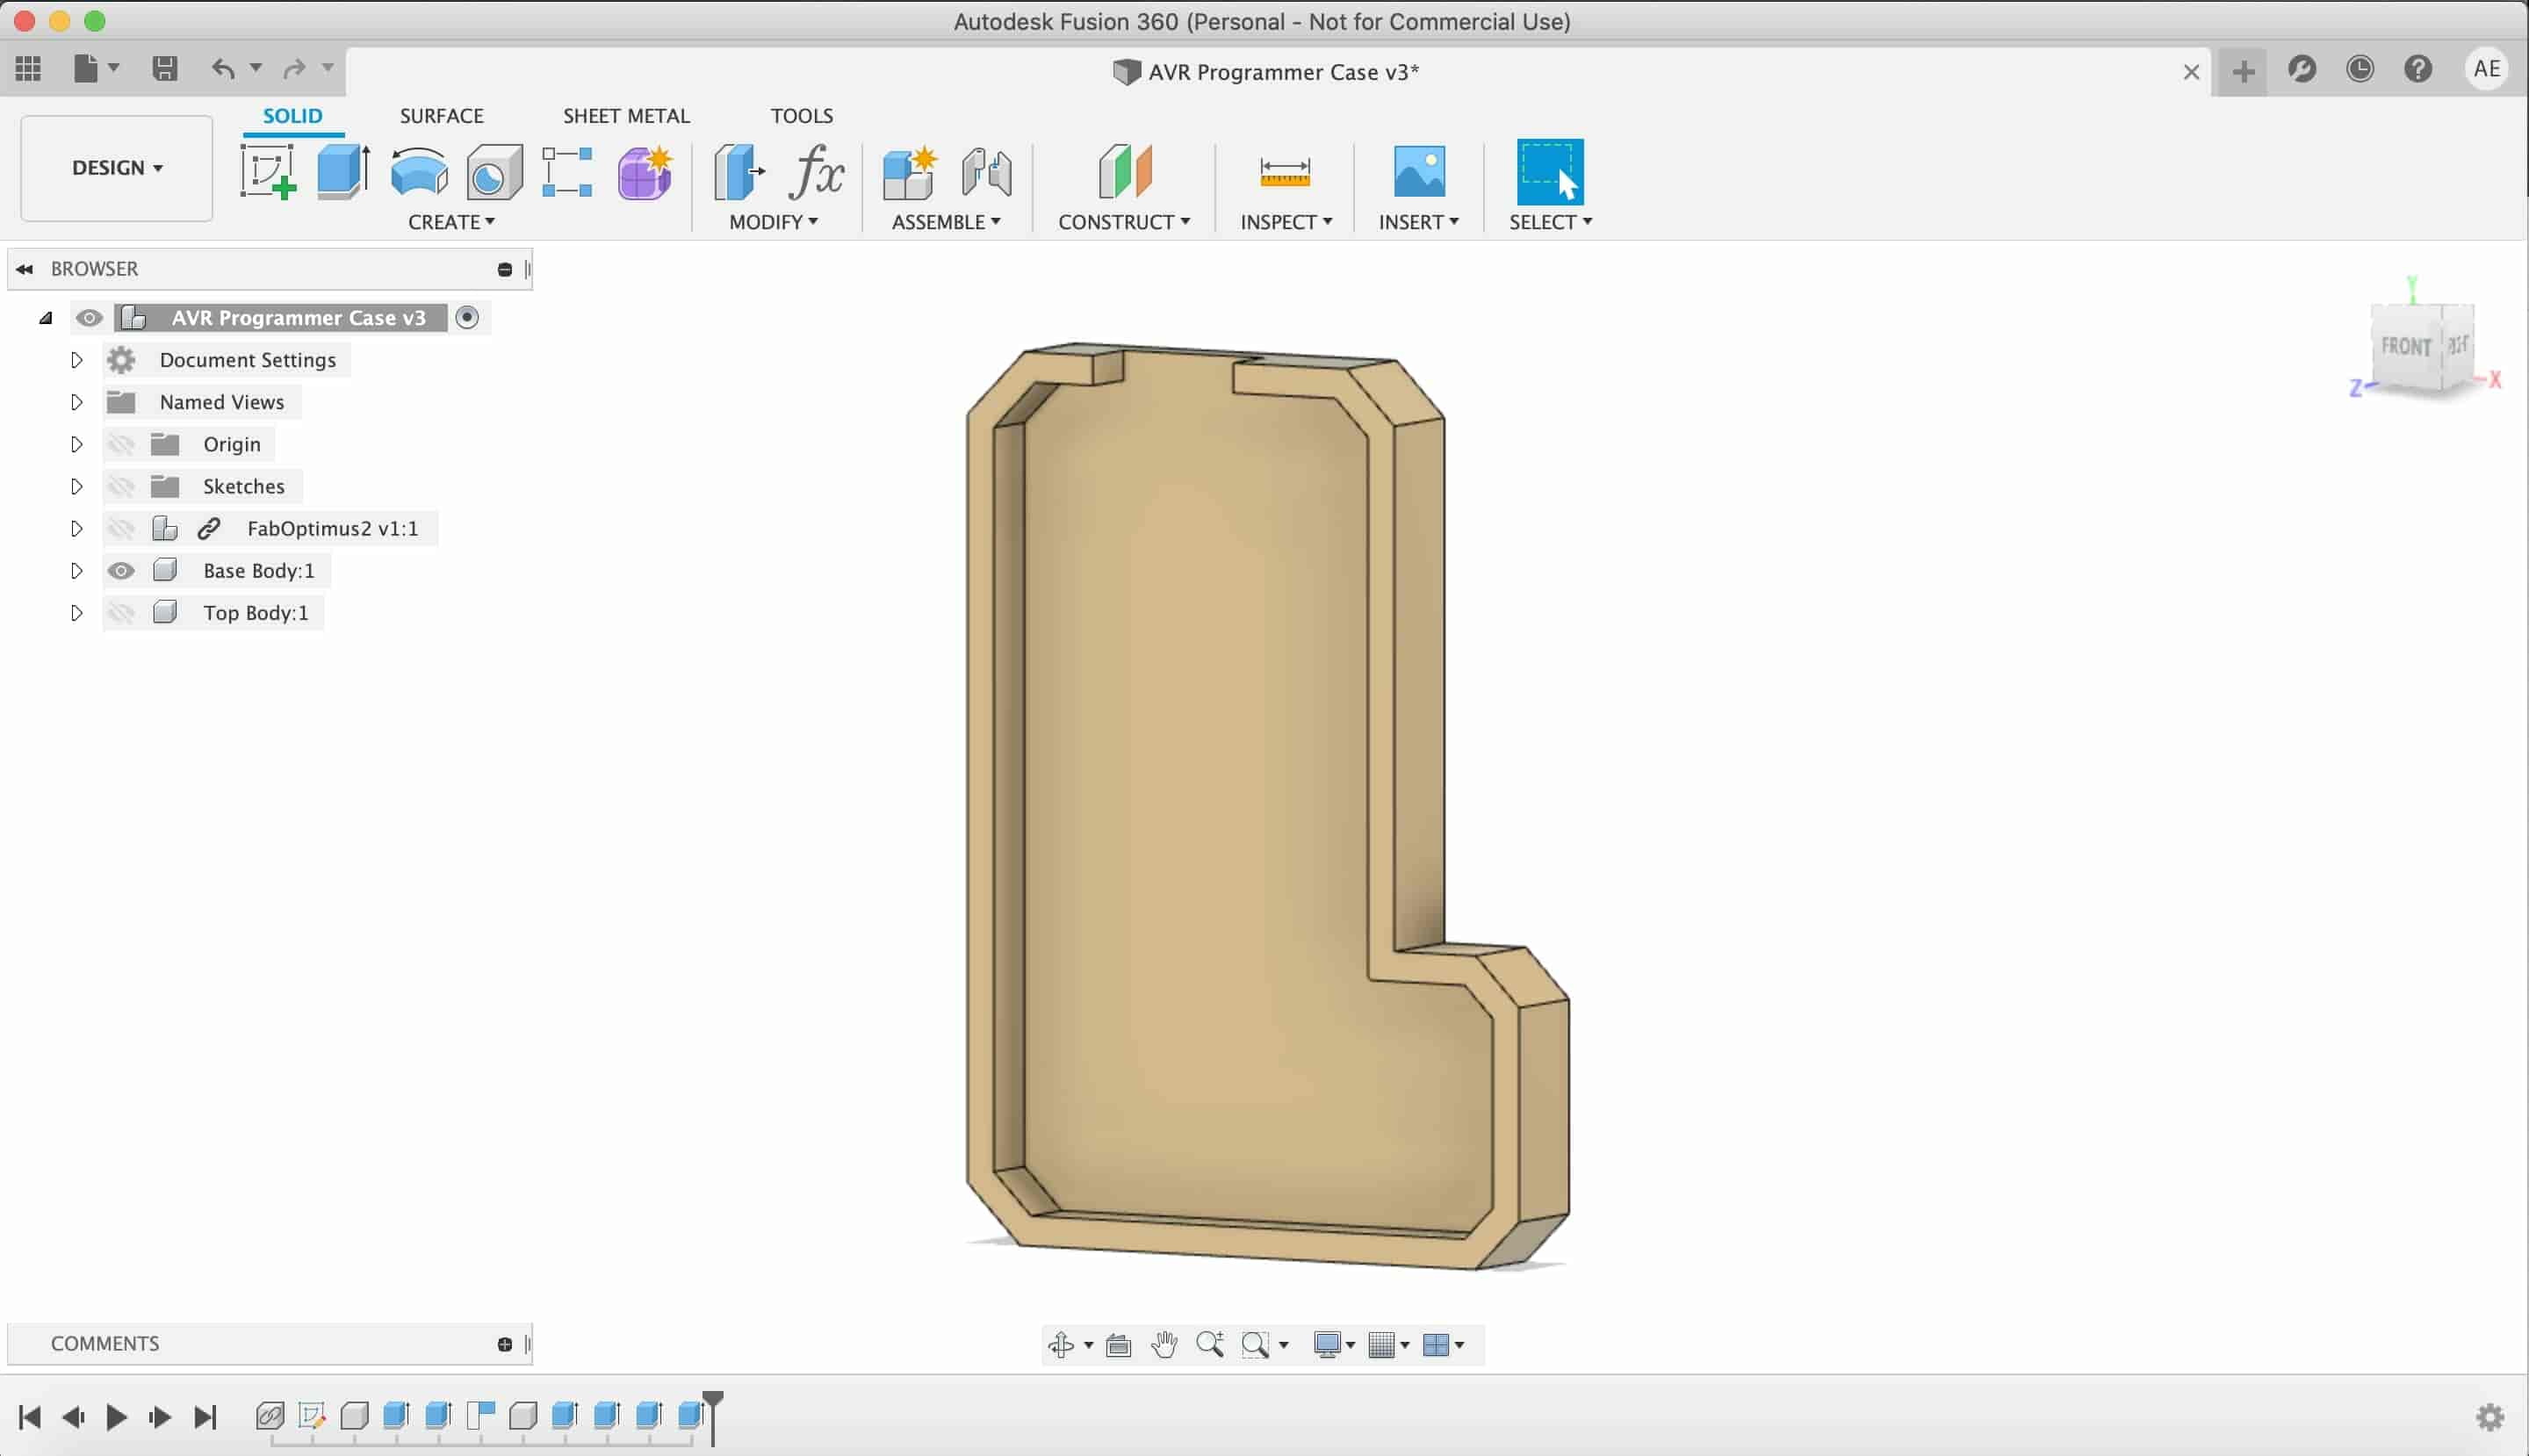Image resolution: width=2529 pixels, height=1456 pixels.
Task: Click the CONSTRUCT dropdown menu
Action: coord(1124,220)
